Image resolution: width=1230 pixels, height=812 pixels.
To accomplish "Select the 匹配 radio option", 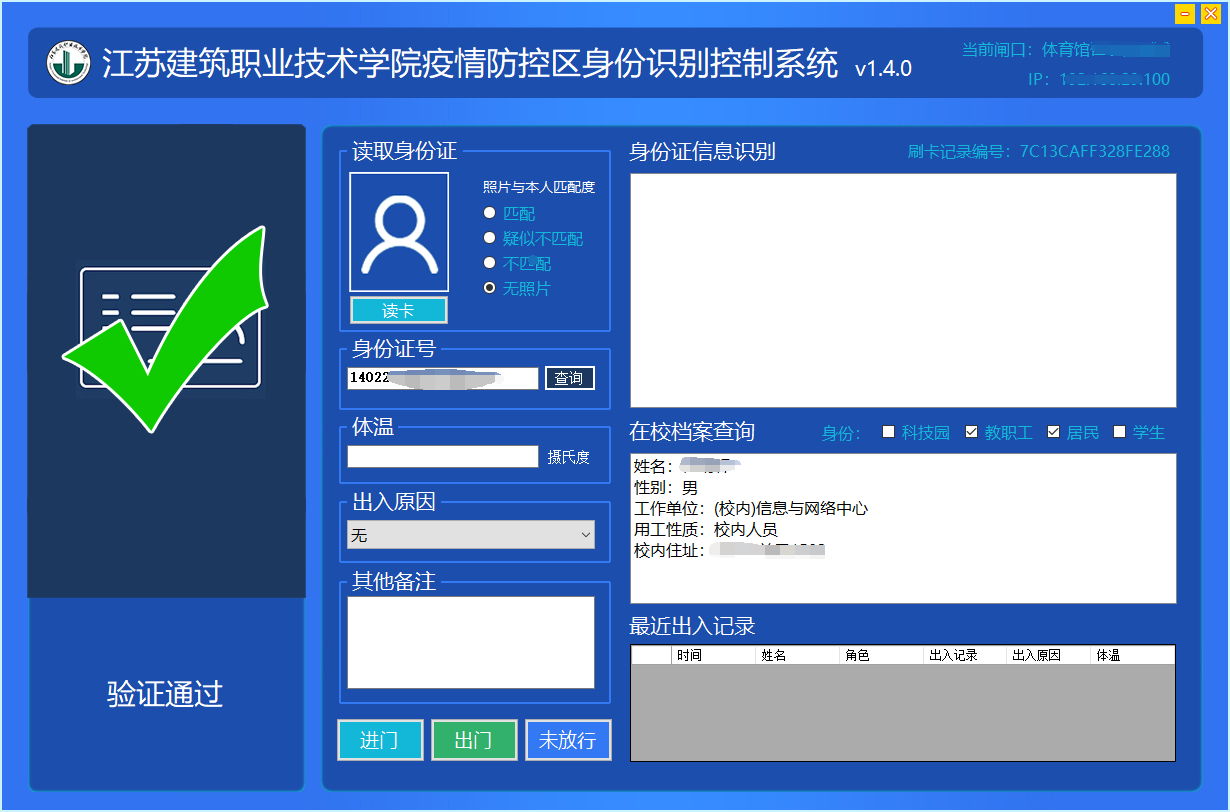I will [x=489, y=213].
